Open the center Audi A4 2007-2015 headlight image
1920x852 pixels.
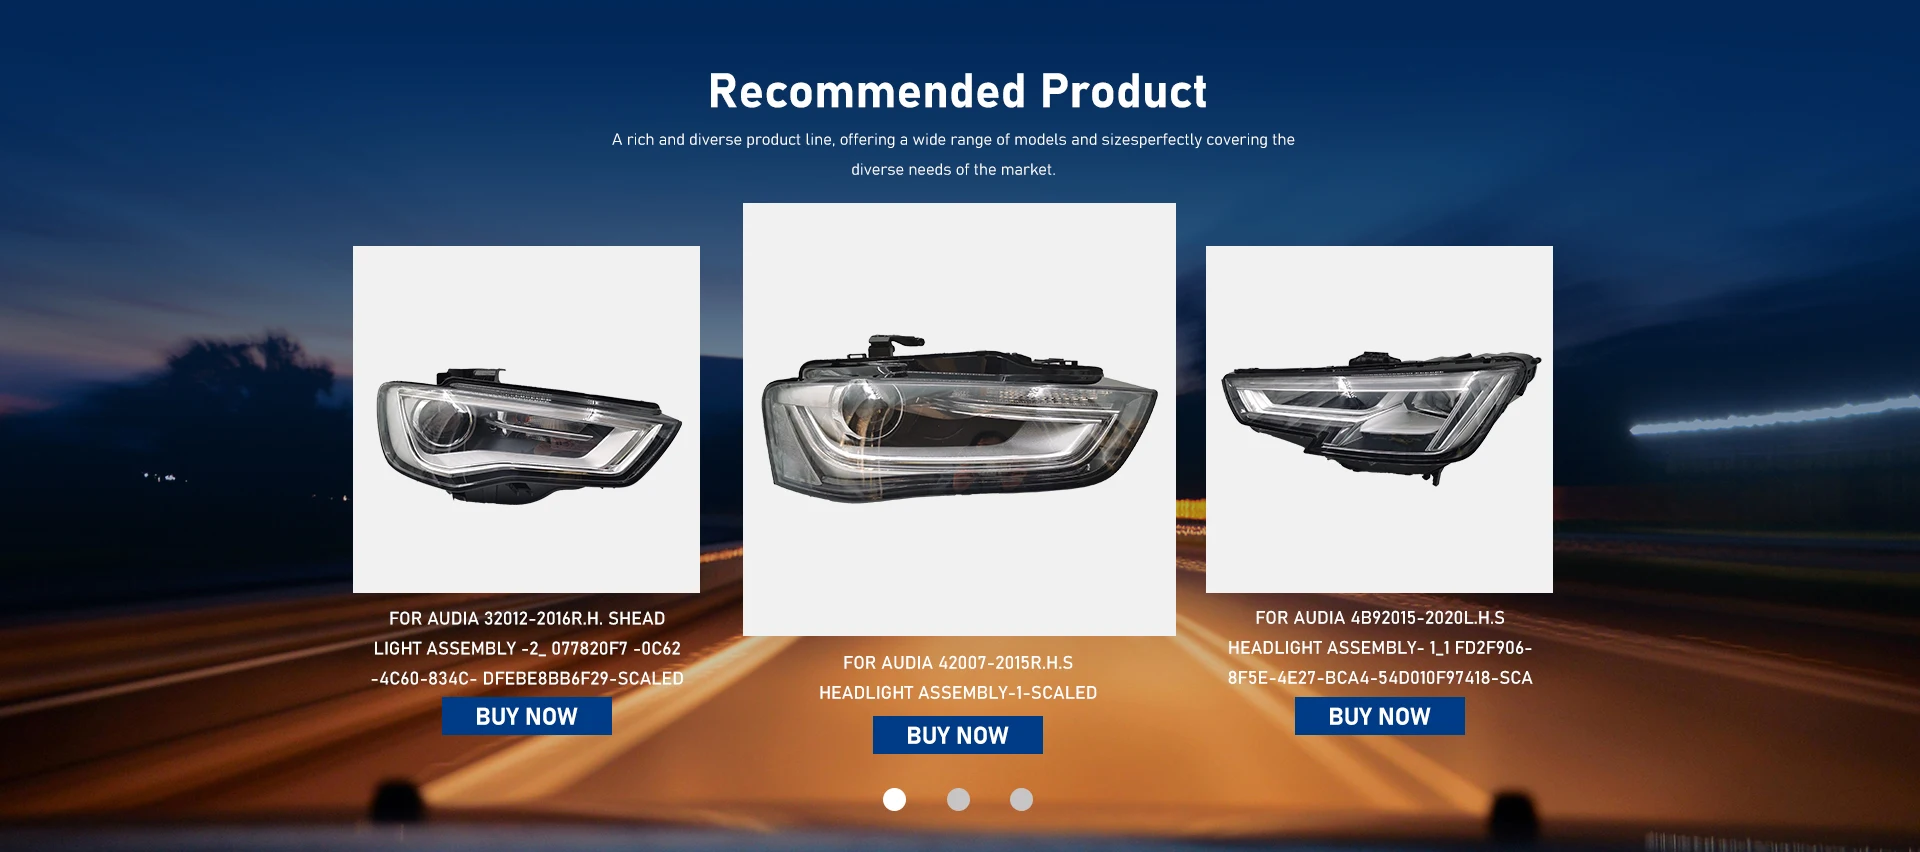click(959, 419)
